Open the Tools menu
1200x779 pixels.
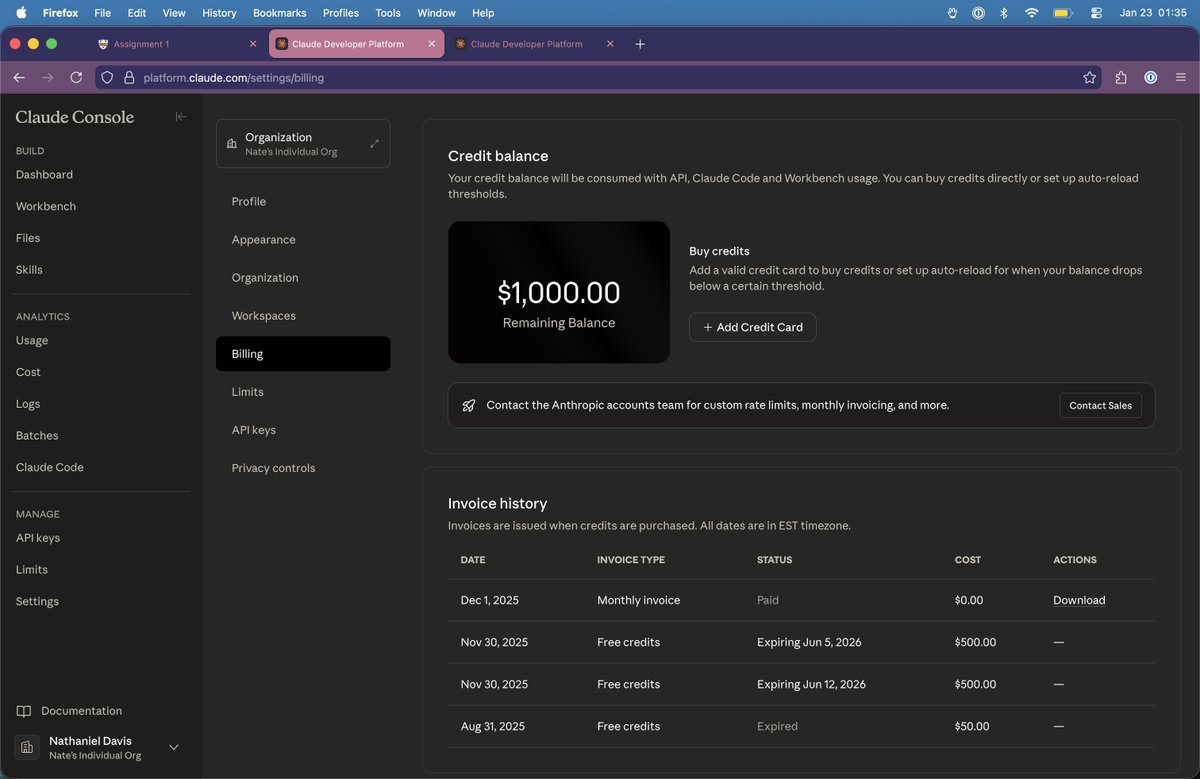point(388,13)
